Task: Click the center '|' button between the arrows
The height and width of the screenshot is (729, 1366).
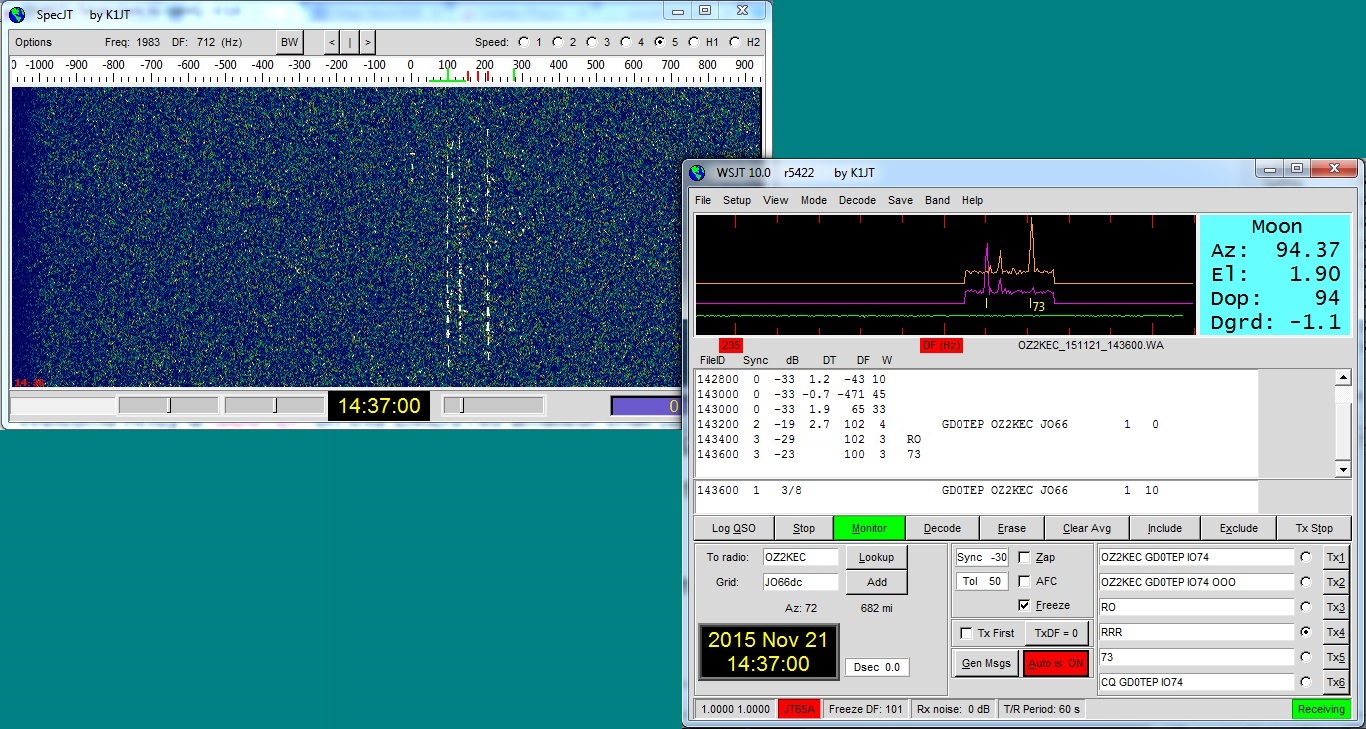Action: click(x=349, y=42)
